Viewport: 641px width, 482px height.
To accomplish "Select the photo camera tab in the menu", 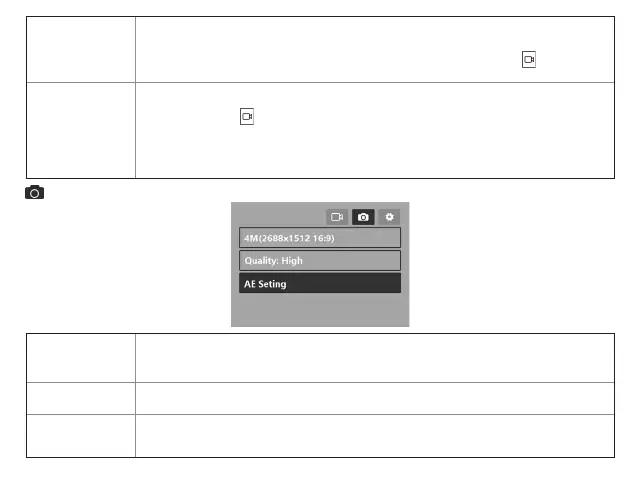I will click(363, 216).
